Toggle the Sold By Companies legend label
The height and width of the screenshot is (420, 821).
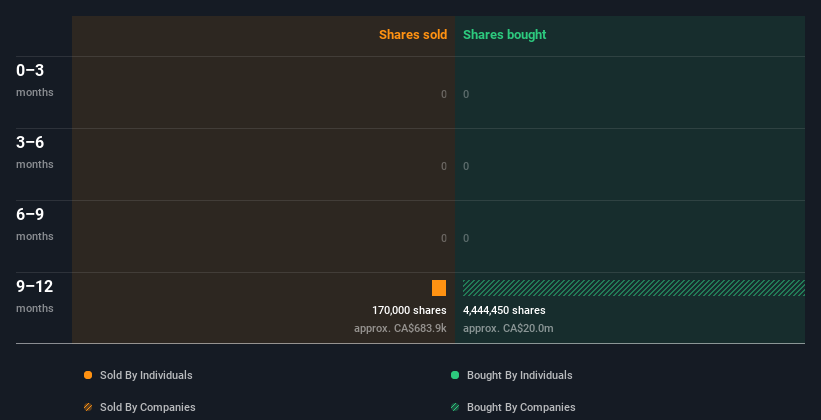(148, 407)
